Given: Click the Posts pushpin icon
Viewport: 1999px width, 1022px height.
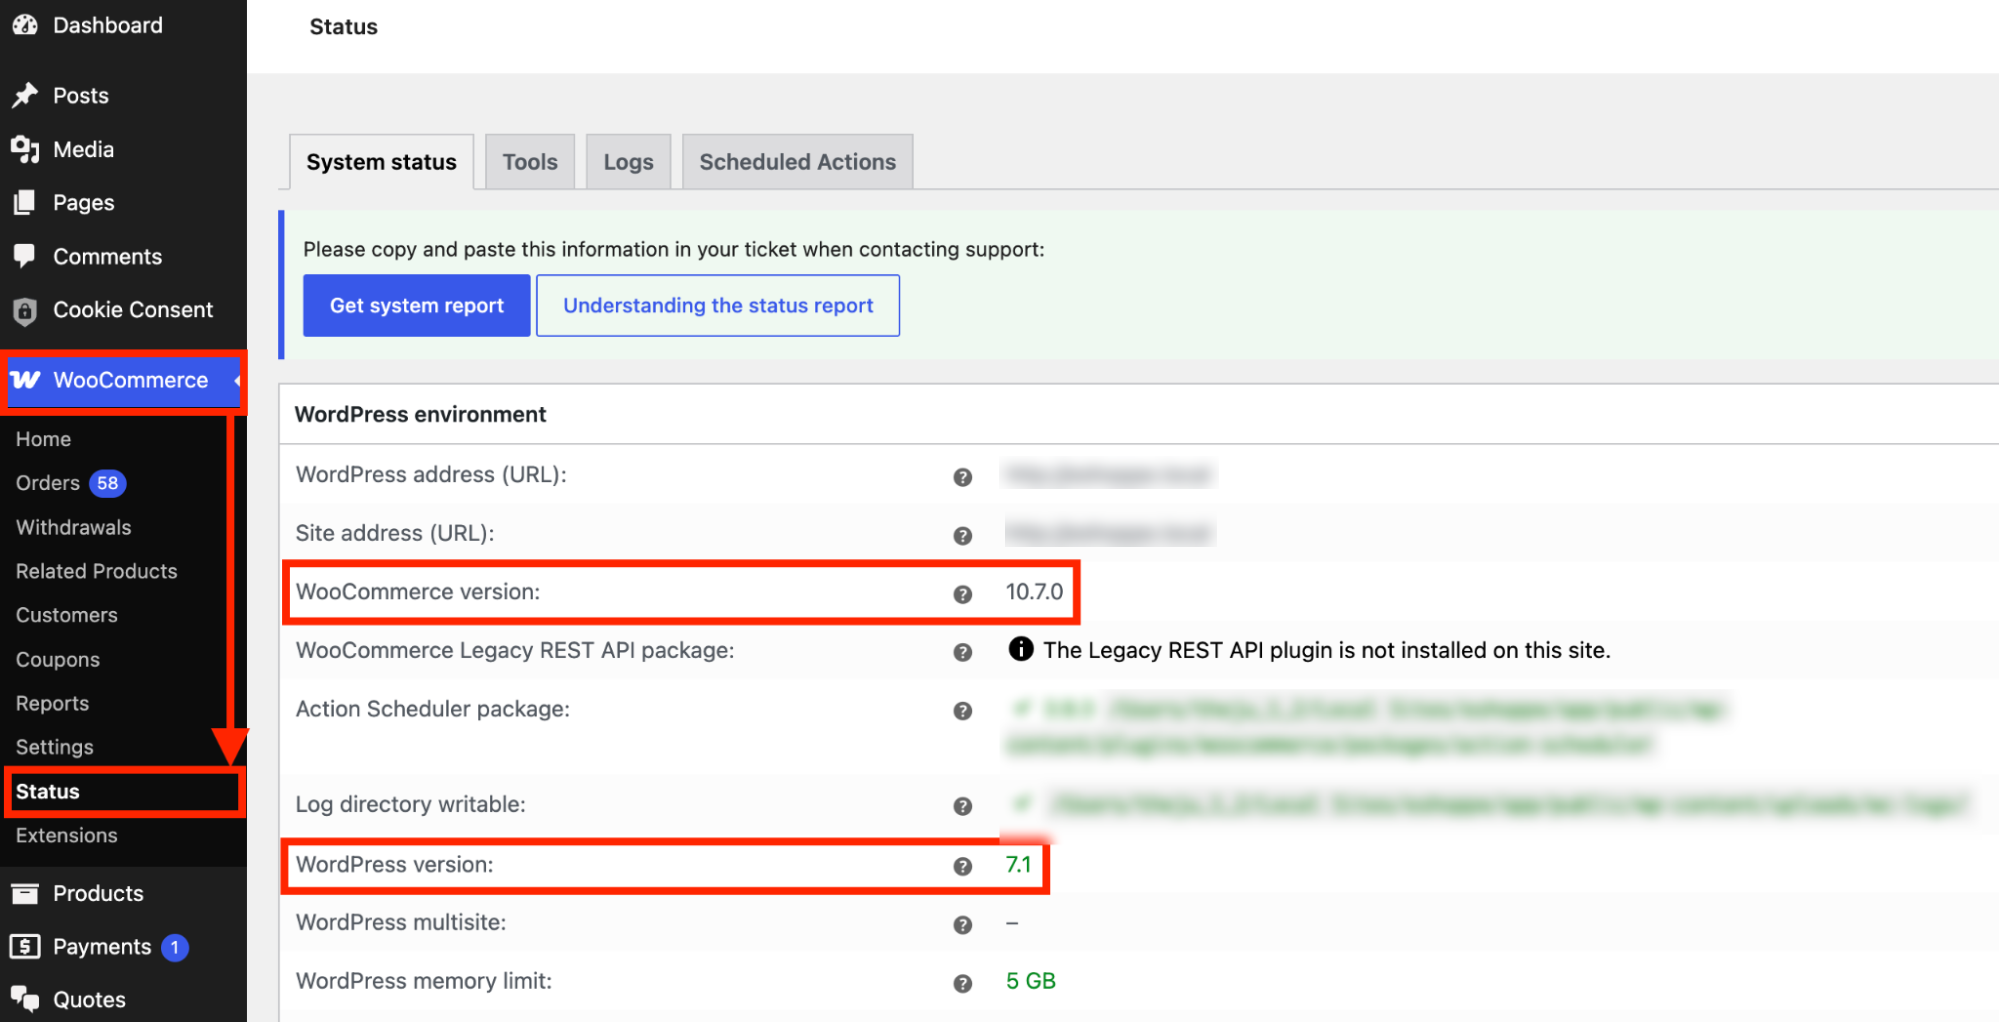Looking at the screenshot, I should point(25,95).
